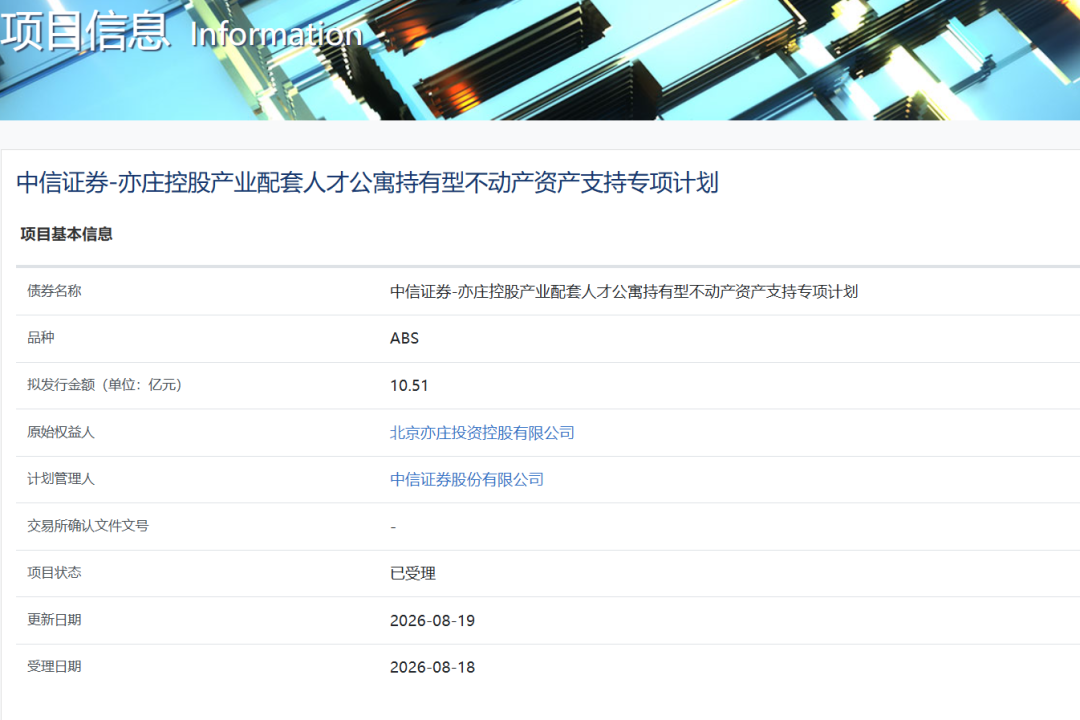
Task: Click the 品种 row label
Action: (x=41, y=338)
